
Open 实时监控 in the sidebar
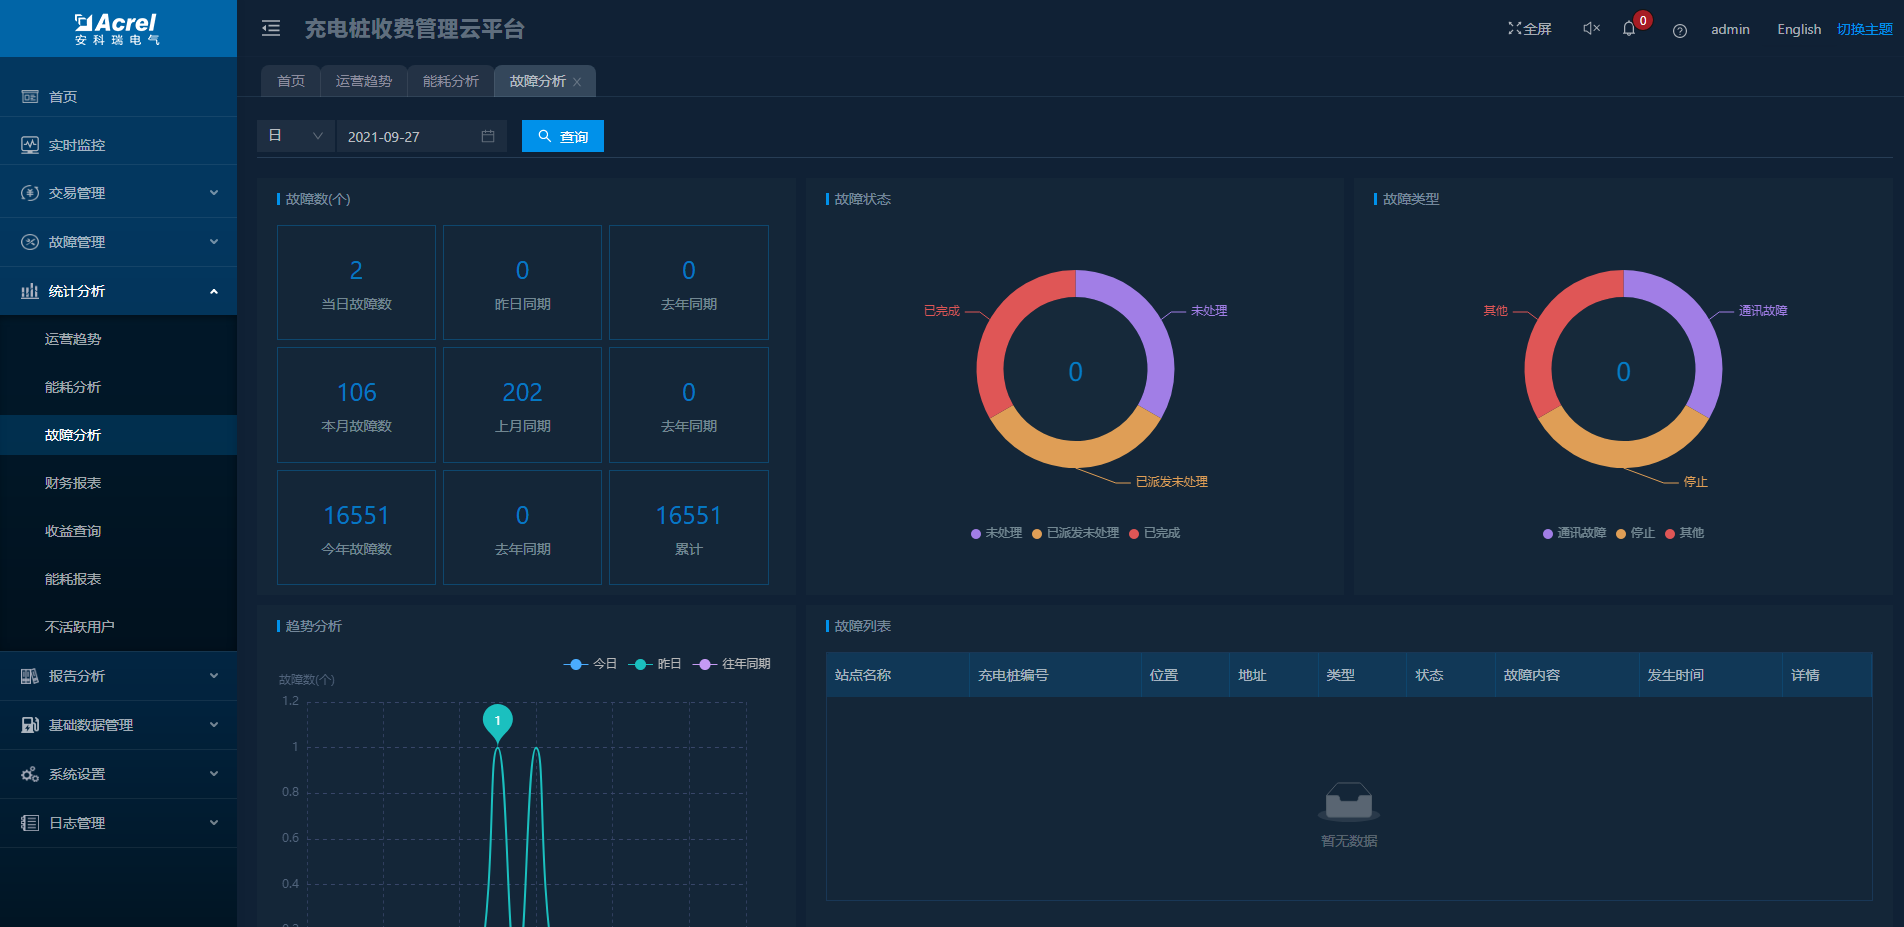point(77,145)
